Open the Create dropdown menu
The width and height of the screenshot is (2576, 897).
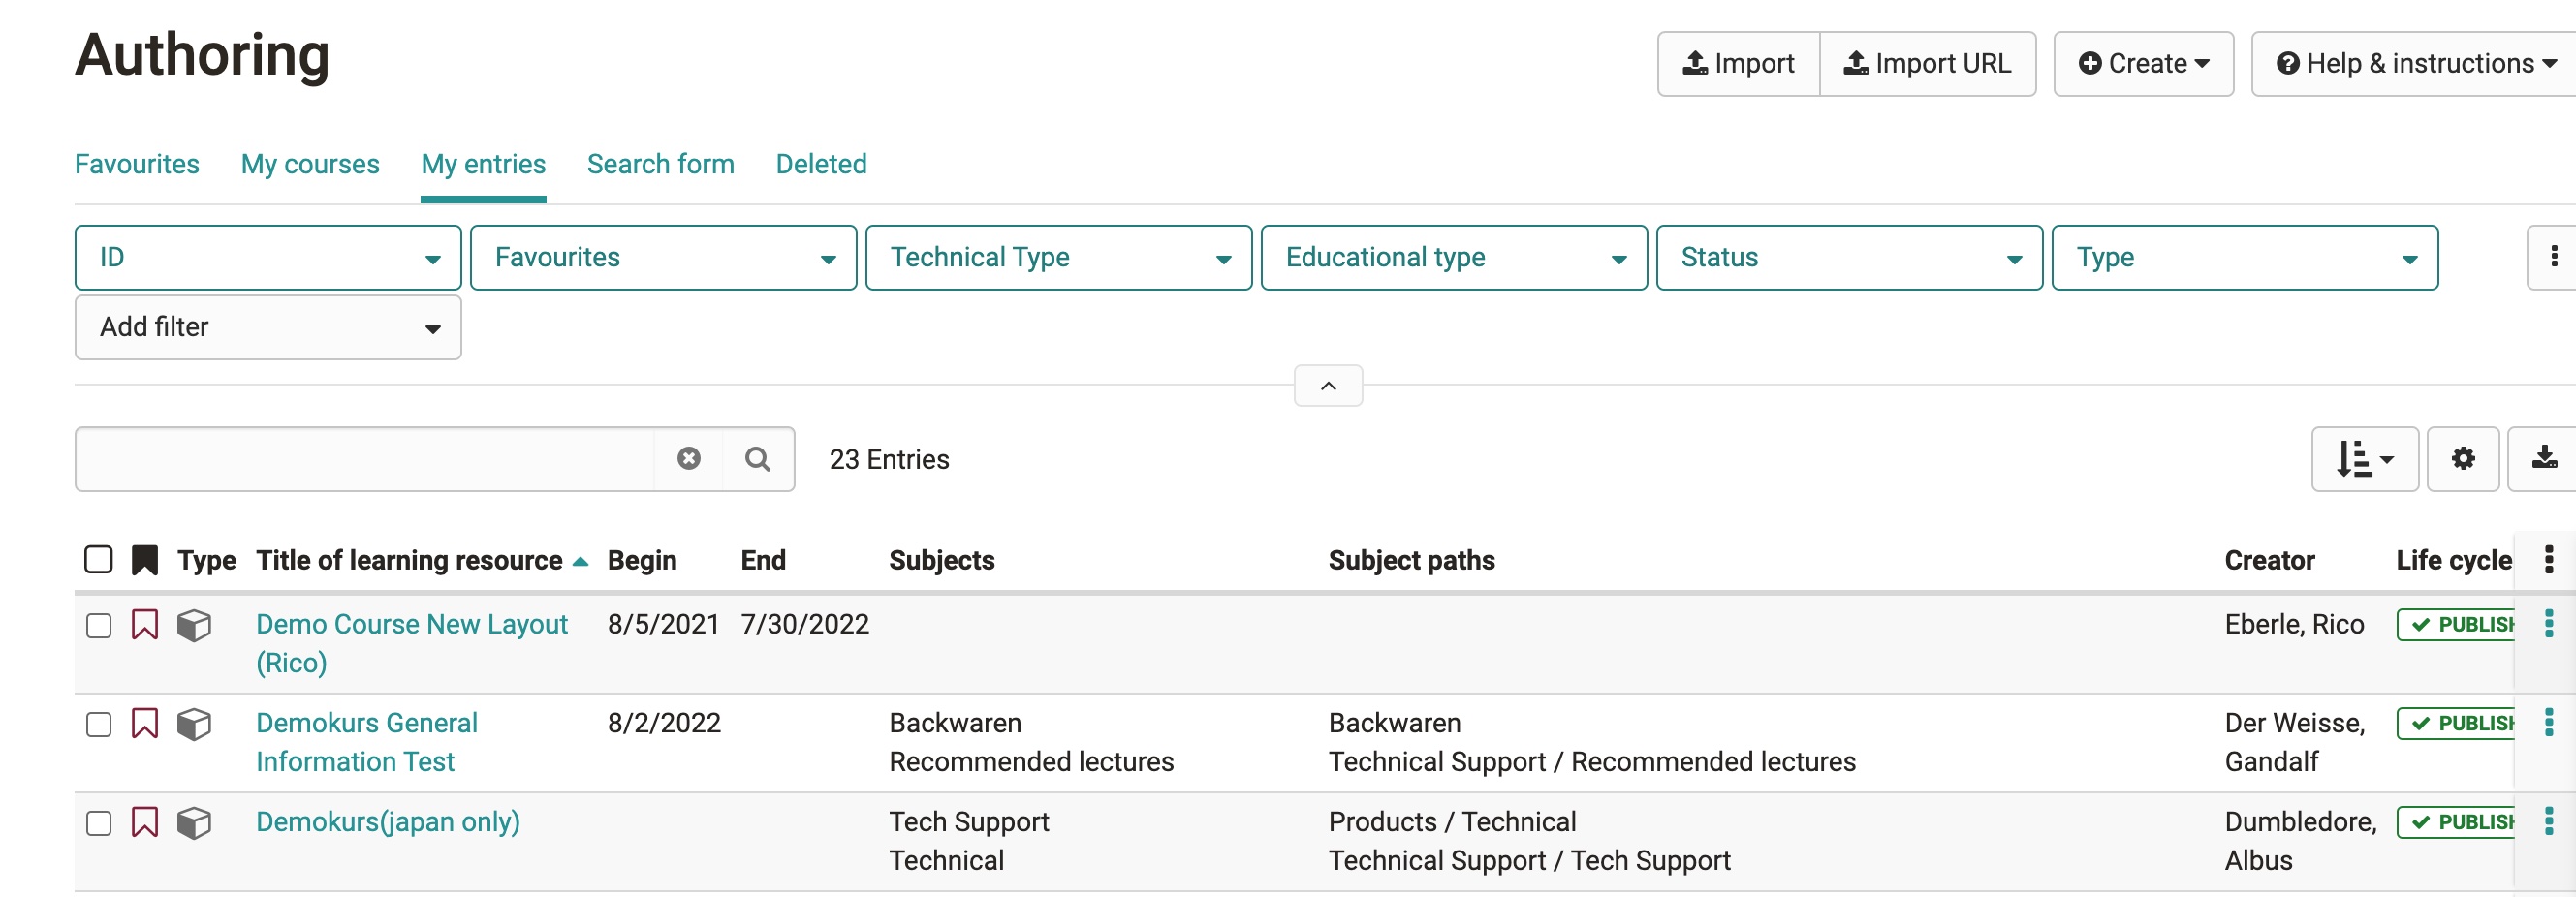point(2142,64)
